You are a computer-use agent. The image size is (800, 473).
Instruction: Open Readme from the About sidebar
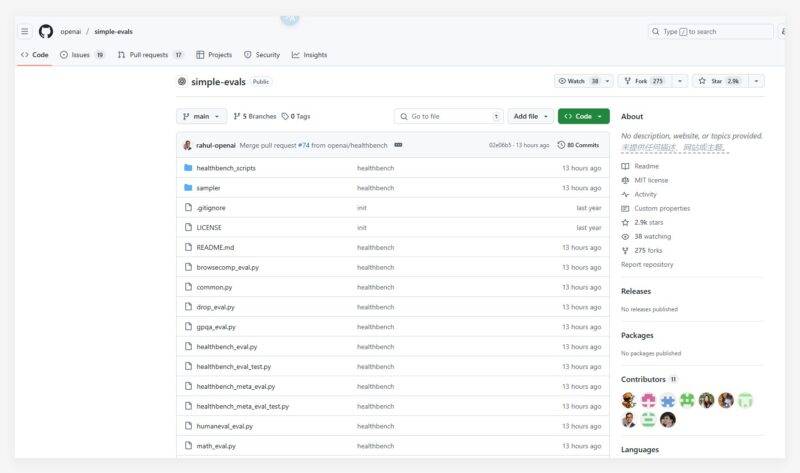coord(640,166)
